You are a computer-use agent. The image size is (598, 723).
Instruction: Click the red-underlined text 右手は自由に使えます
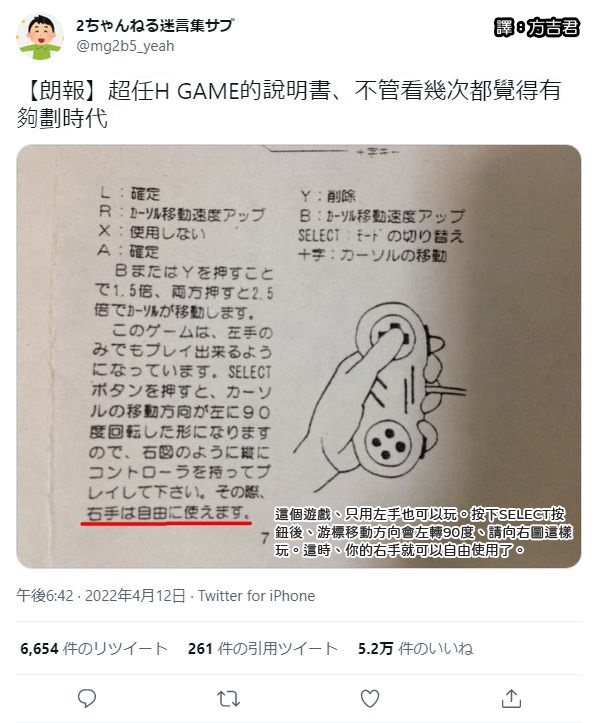(x=168, y=513)
